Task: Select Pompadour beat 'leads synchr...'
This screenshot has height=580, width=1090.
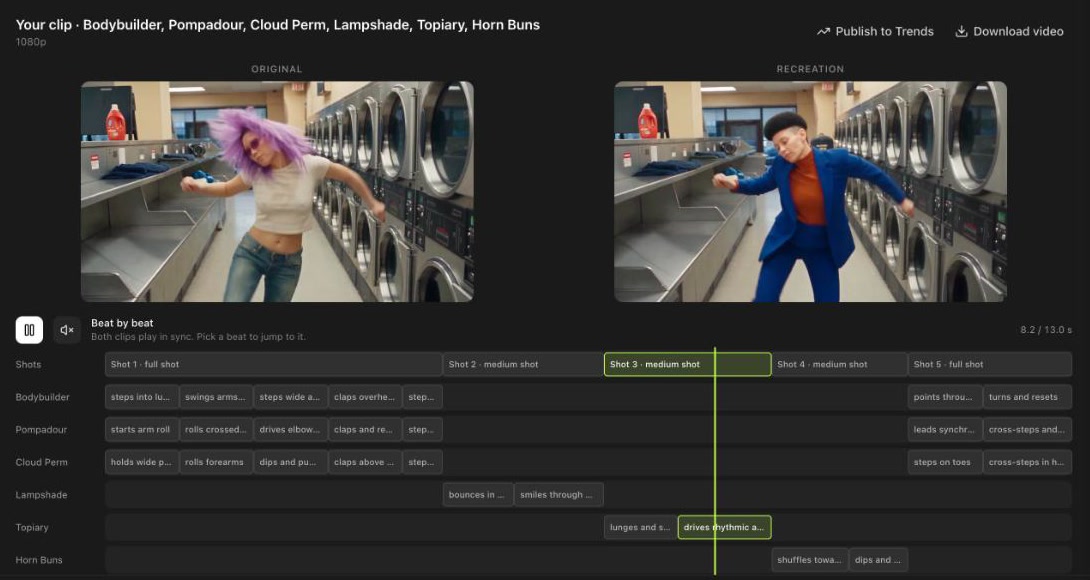Action: [945, 430]
